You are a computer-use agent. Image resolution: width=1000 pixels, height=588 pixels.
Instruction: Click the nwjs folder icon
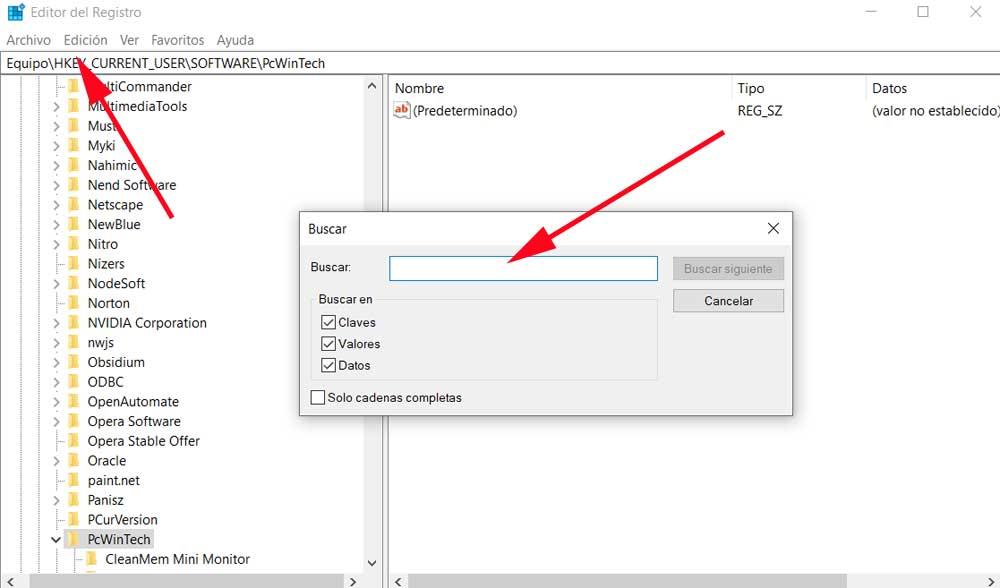pyautogui.click(x=74, y=342)
